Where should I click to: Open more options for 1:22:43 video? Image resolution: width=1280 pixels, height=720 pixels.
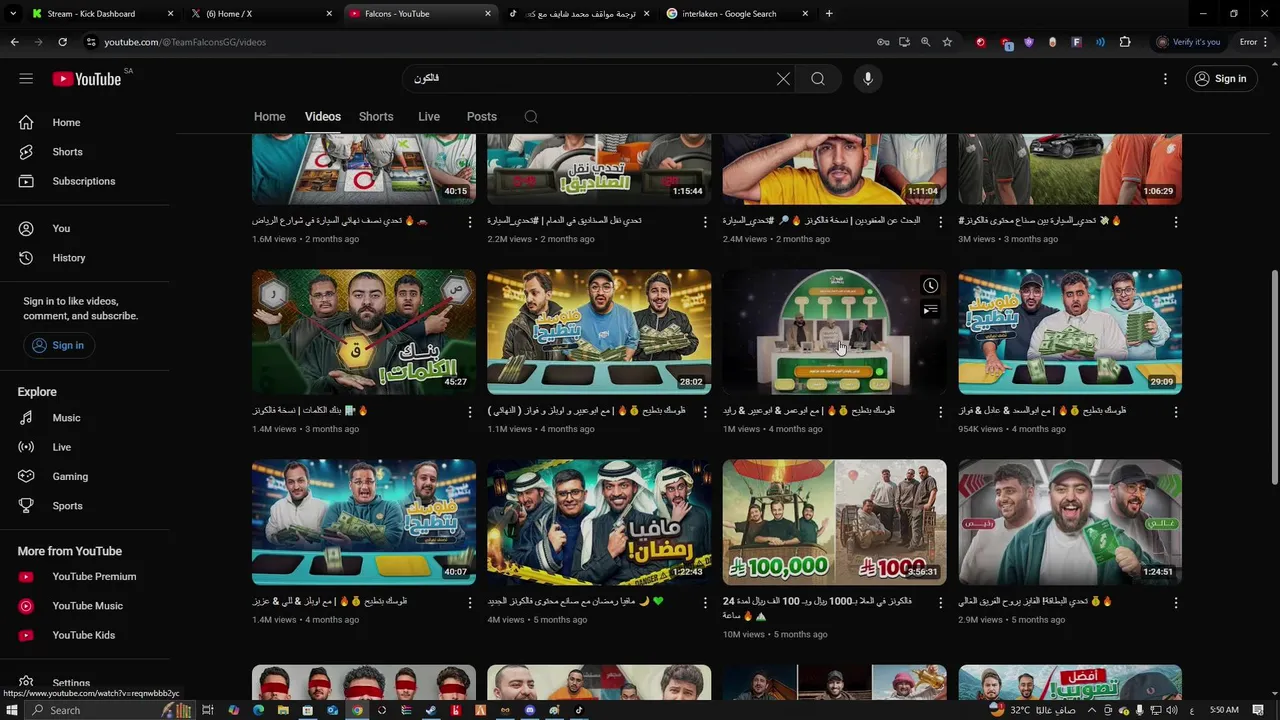pyautogui.click(x=705, y=603)
